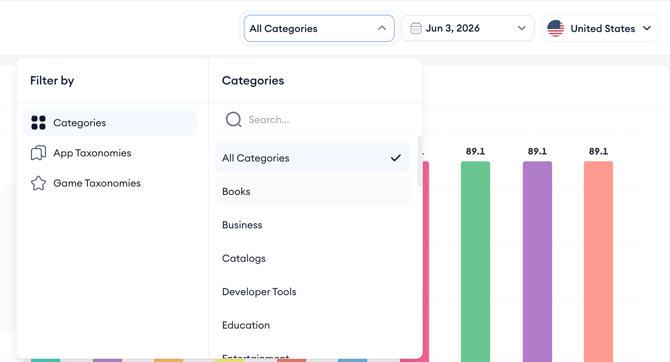This screenshot has height=362, width=670.
Task: Select Categories in Filter by list
Action: point(110,123)
